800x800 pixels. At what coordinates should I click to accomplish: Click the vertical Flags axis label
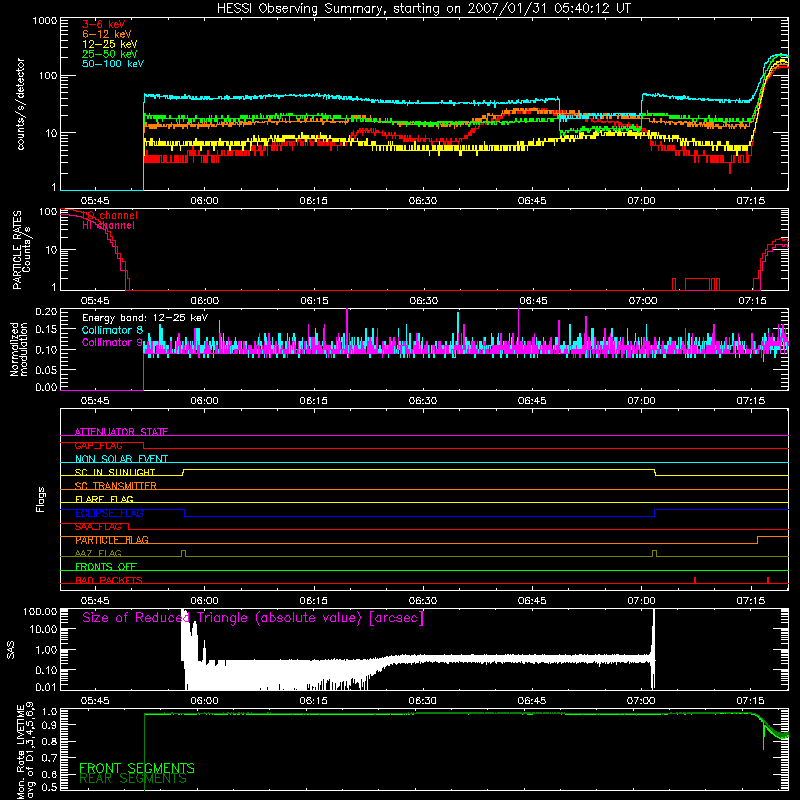[40, 499]
